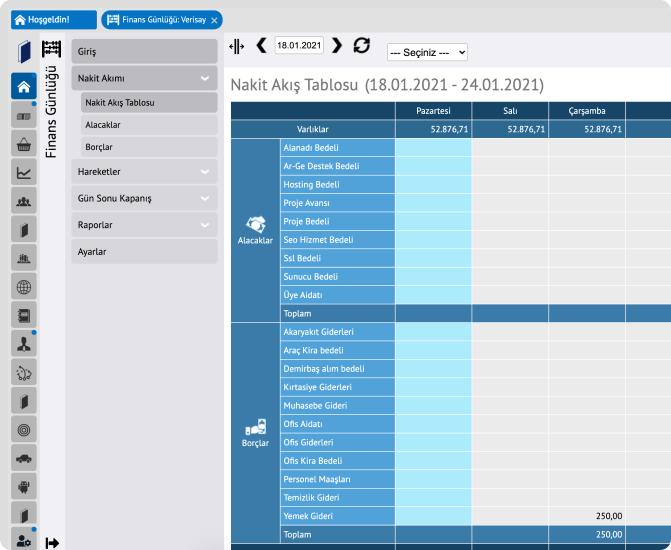Click the Proje Avansı row label

pos(337,203)
